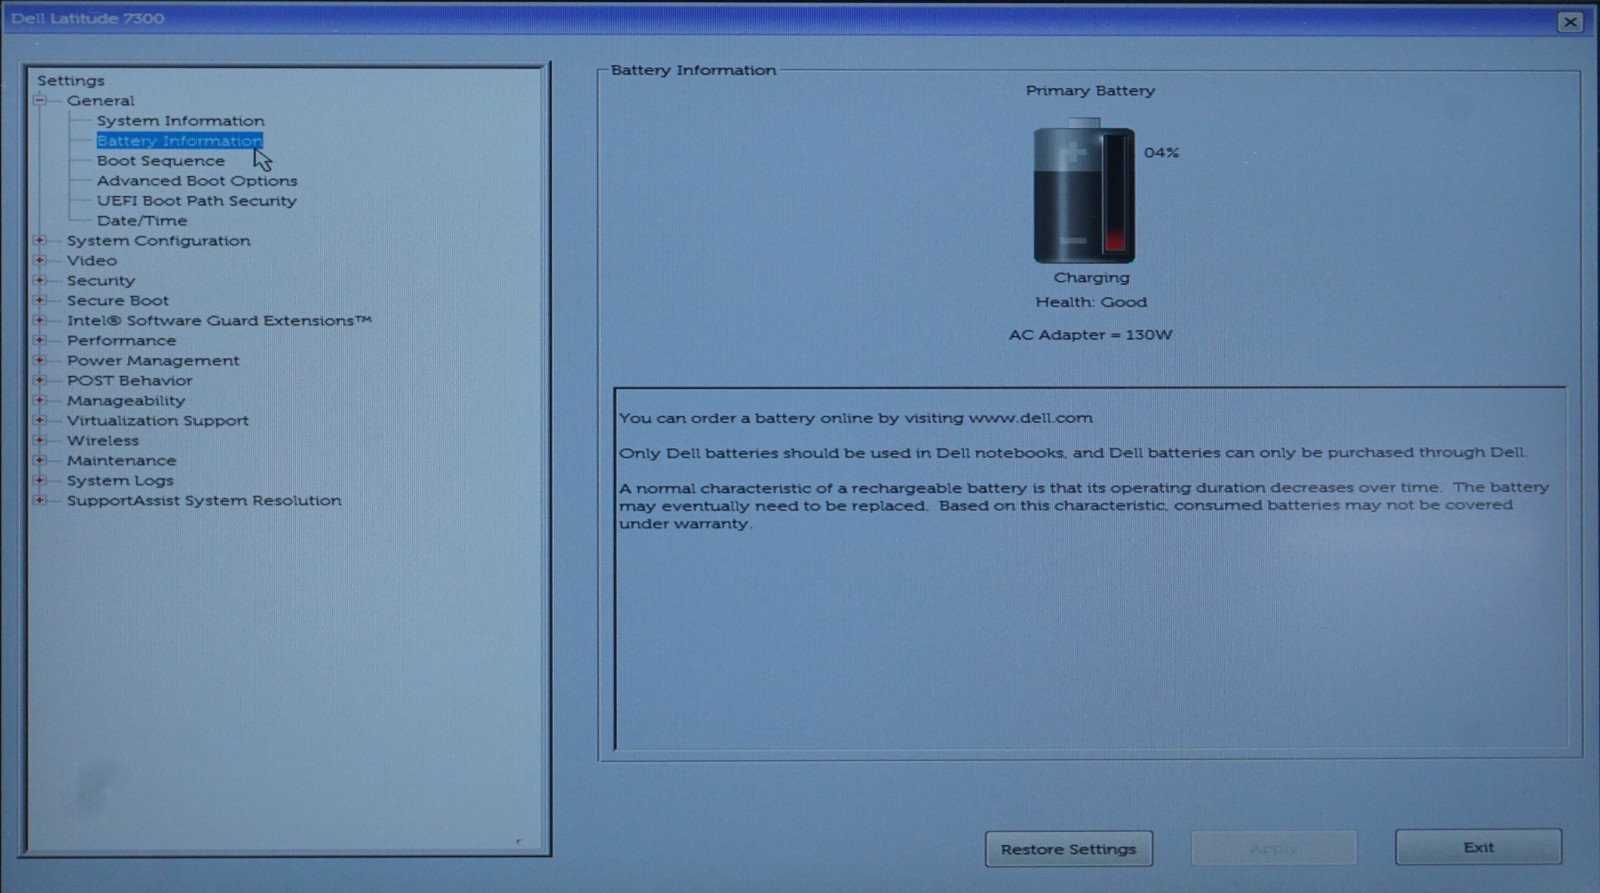This screenshot has width=1600, height=893.
Task: Expand the Manageability node
Action: tap(40, 400)
